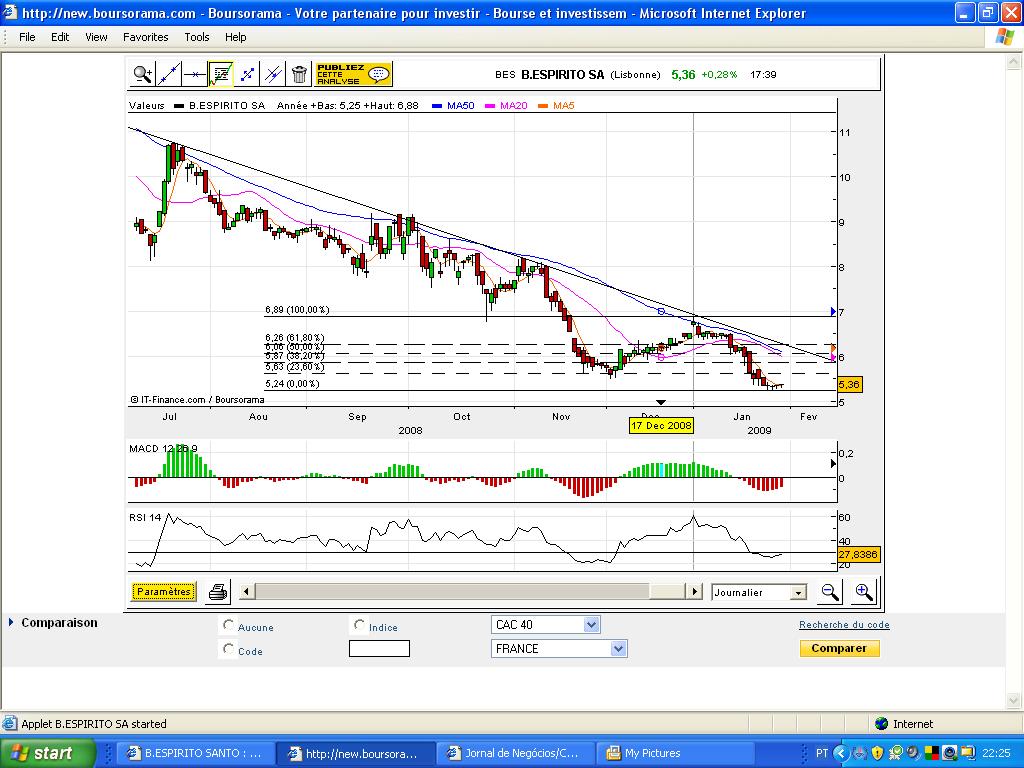1024x768 pixels.
Task: Click the Applet B.ESPIRITO SA started status
Action: (x=94, y=724)
